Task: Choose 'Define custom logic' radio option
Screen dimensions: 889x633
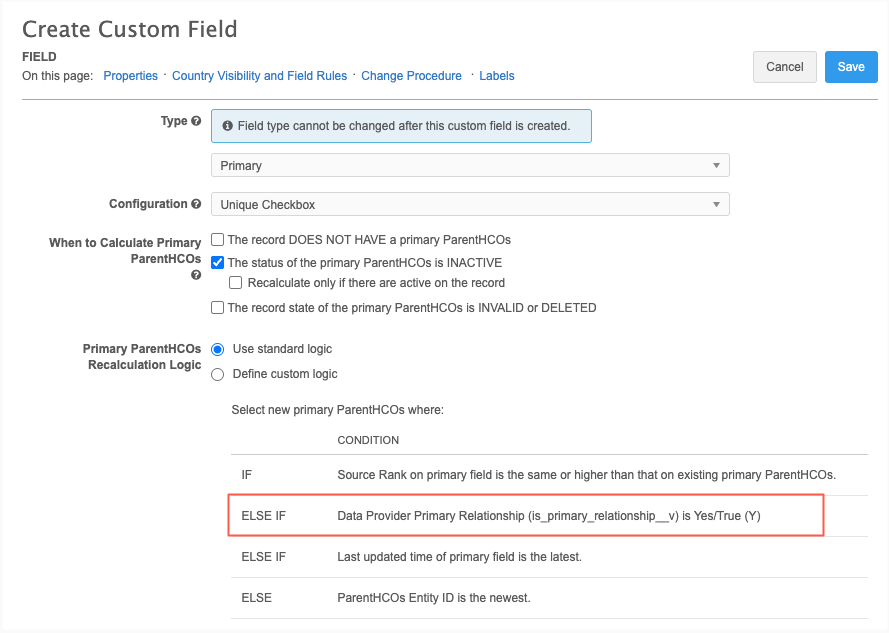Action: click(x=217, y=374)
